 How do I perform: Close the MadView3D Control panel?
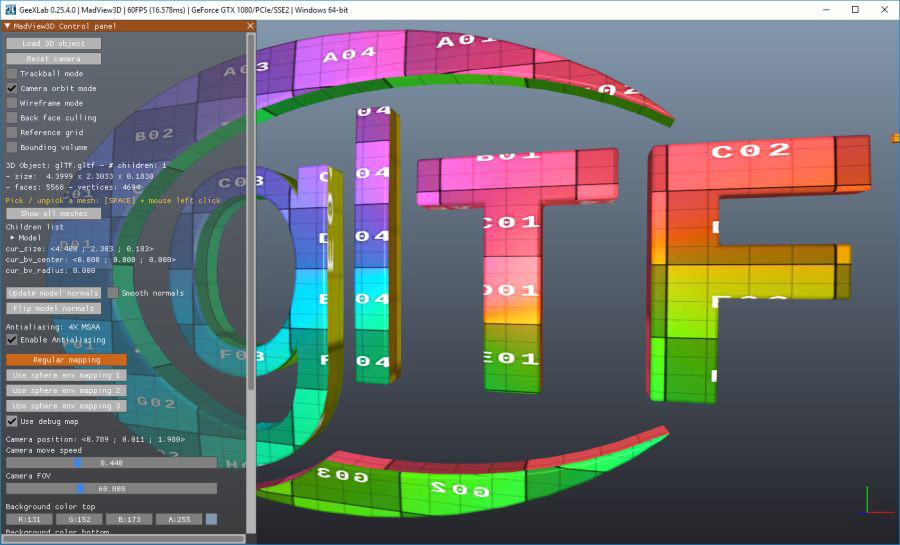[250, 26]
